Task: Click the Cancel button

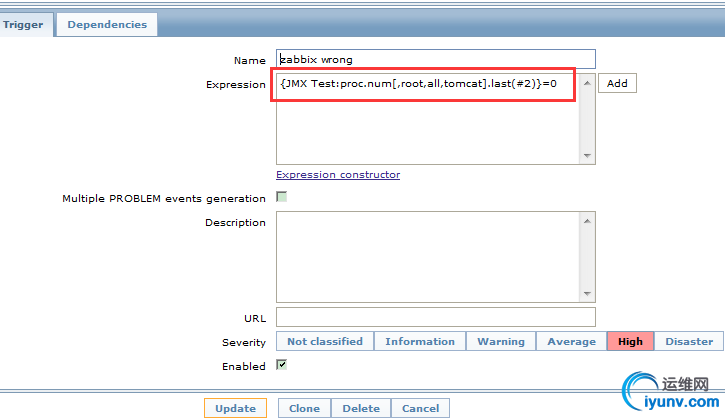Action: (420, 408)
